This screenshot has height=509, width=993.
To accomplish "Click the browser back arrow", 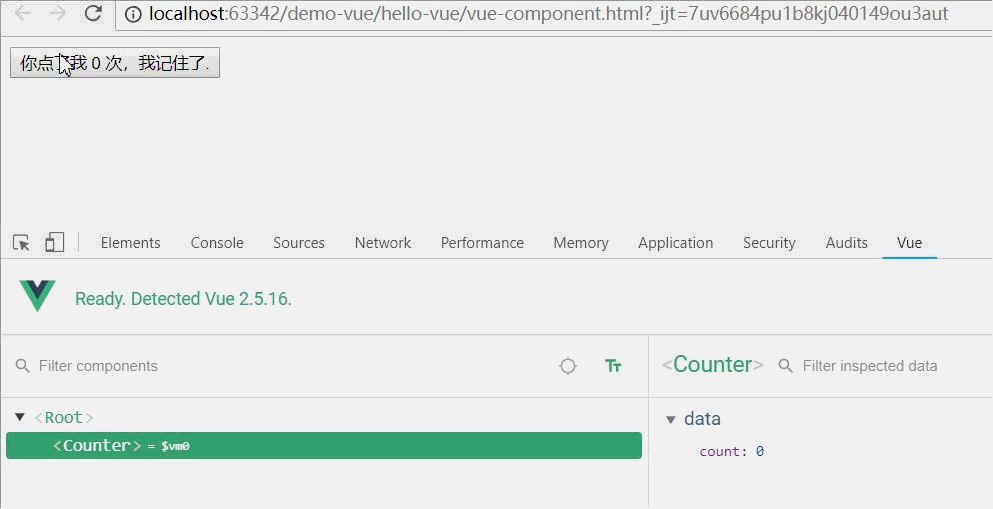I will click(x=22, y=14).
